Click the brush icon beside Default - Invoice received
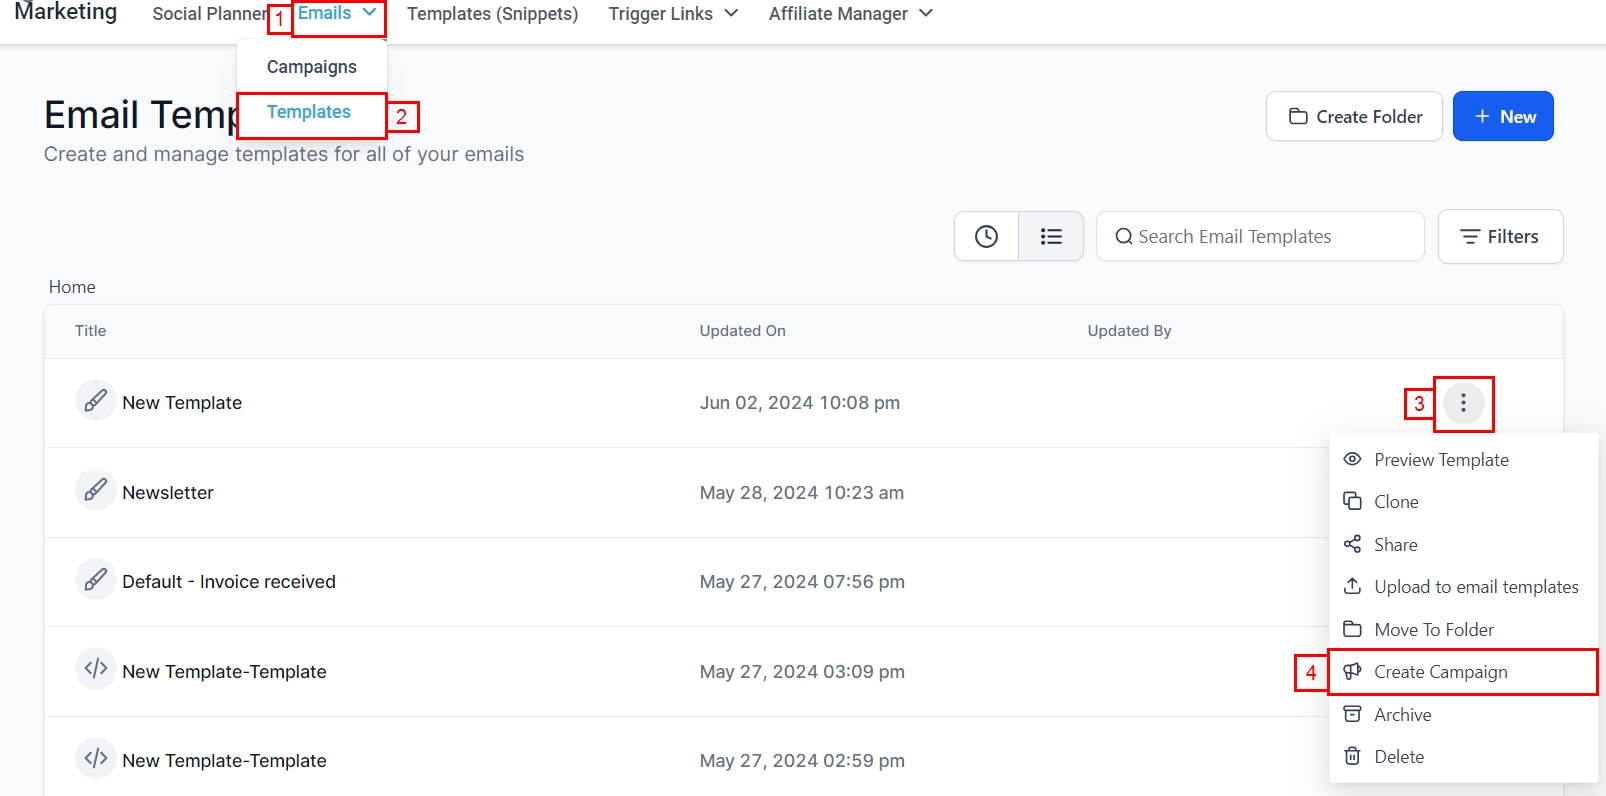The width and height of the screenshot is (1606, 796). pos(95,580)
